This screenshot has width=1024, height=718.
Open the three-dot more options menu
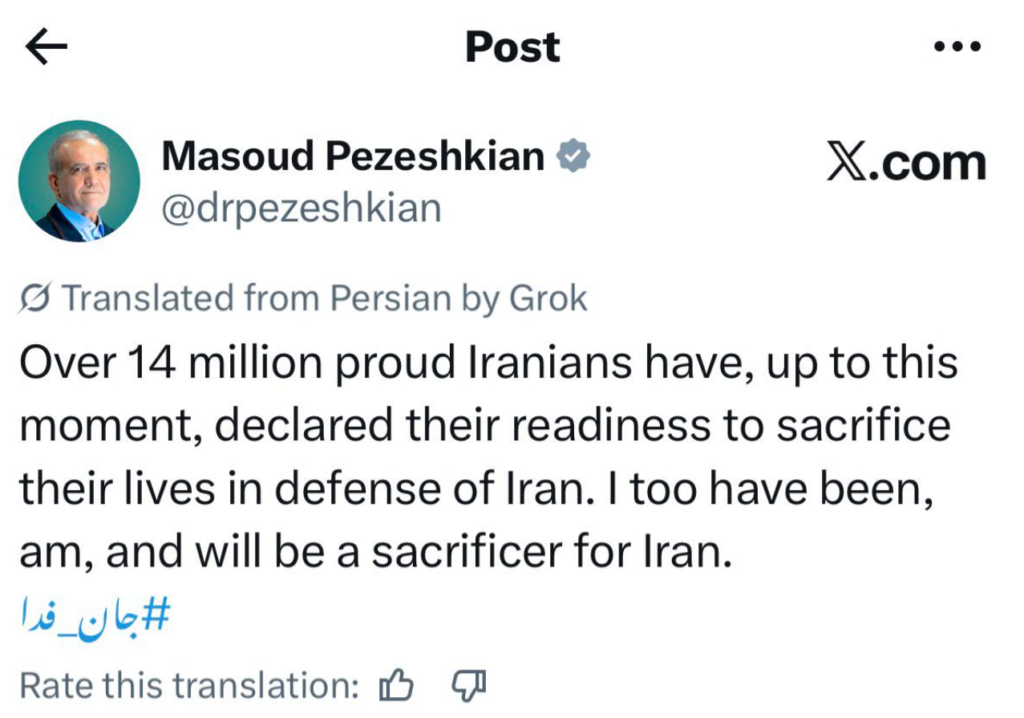tap(958, 47)
